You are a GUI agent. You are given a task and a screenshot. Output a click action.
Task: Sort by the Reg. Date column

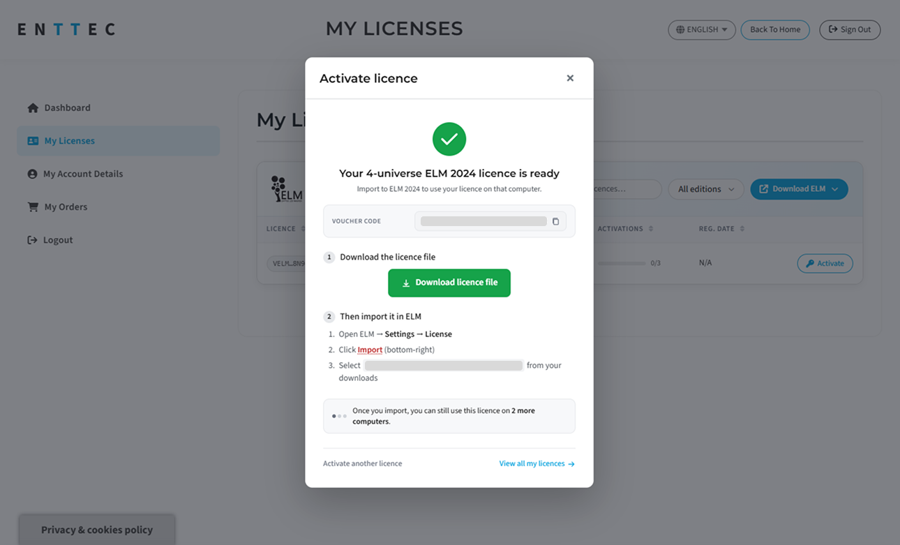[x=721, y=229]
